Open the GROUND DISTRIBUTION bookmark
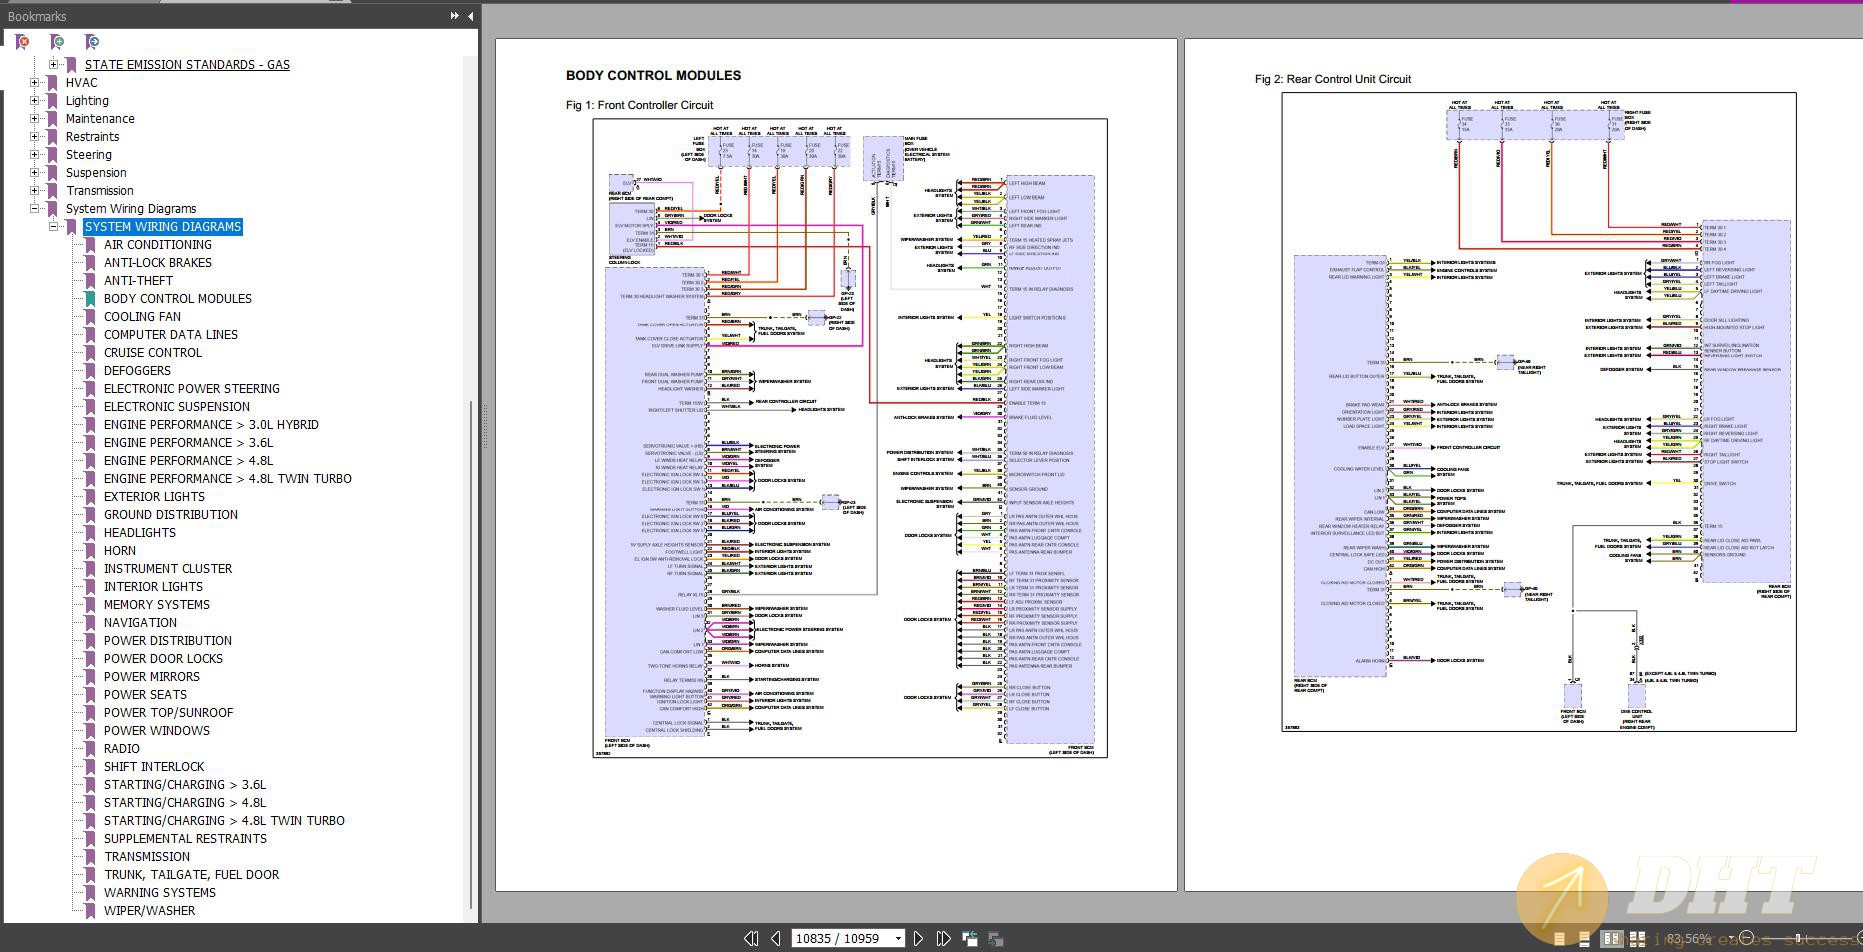Screen dimensions: 1863x952 tap(171, 515)
